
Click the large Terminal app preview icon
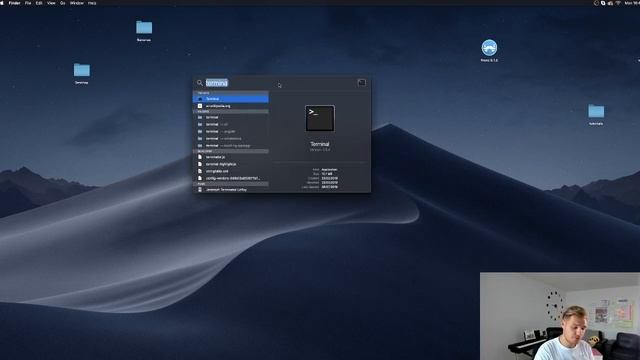[x=320, y=118]
